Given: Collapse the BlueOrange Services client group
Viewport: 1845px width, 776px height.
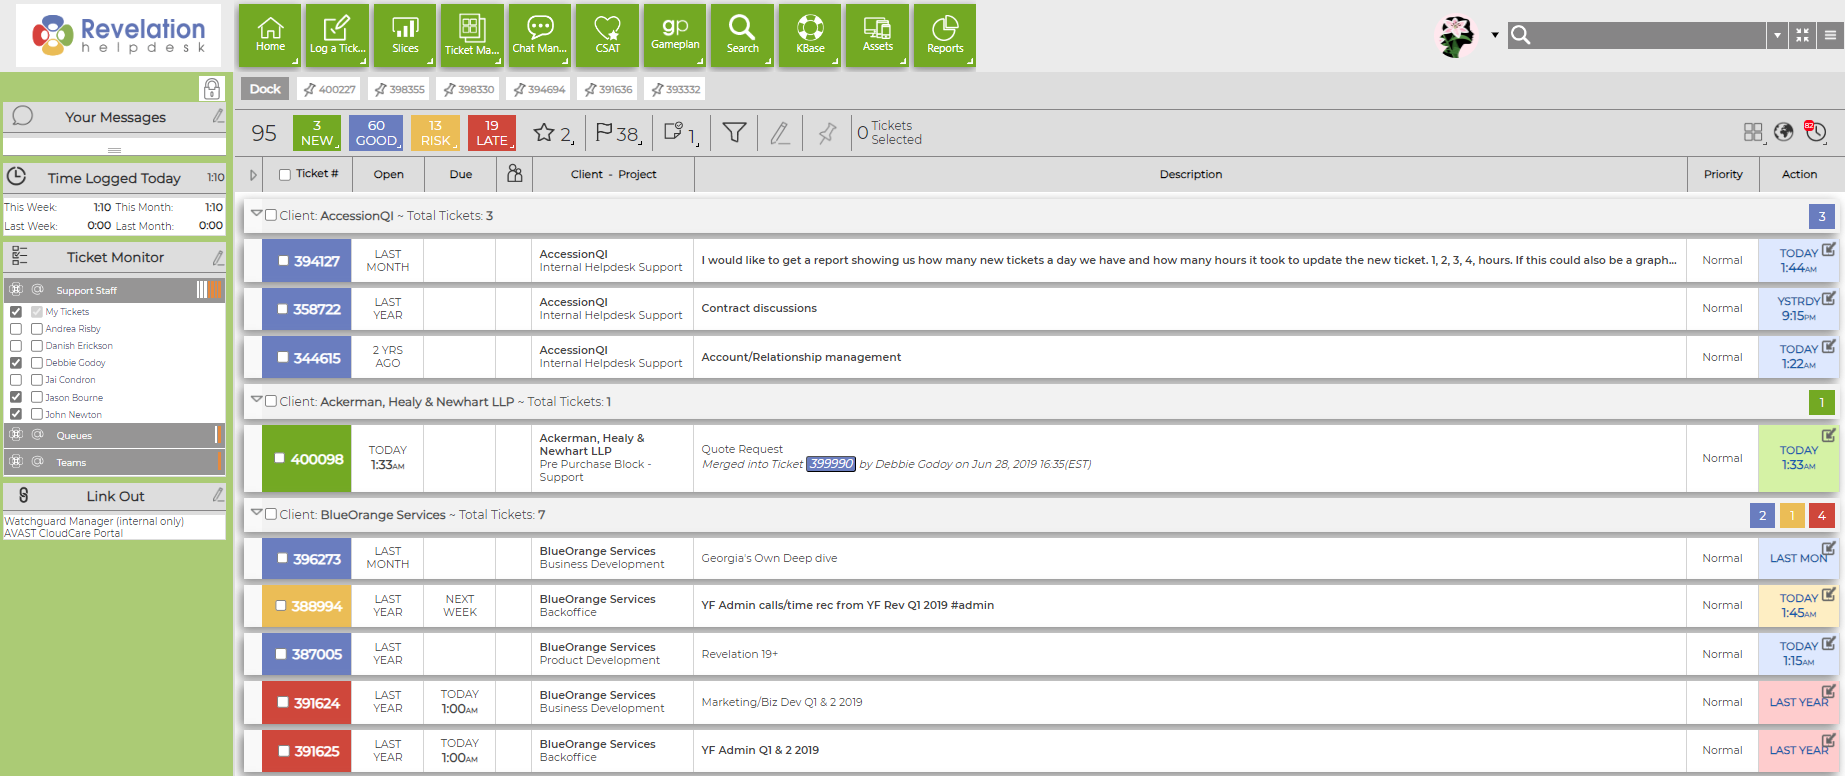Looking at the screenshot, I should [256, 513].
